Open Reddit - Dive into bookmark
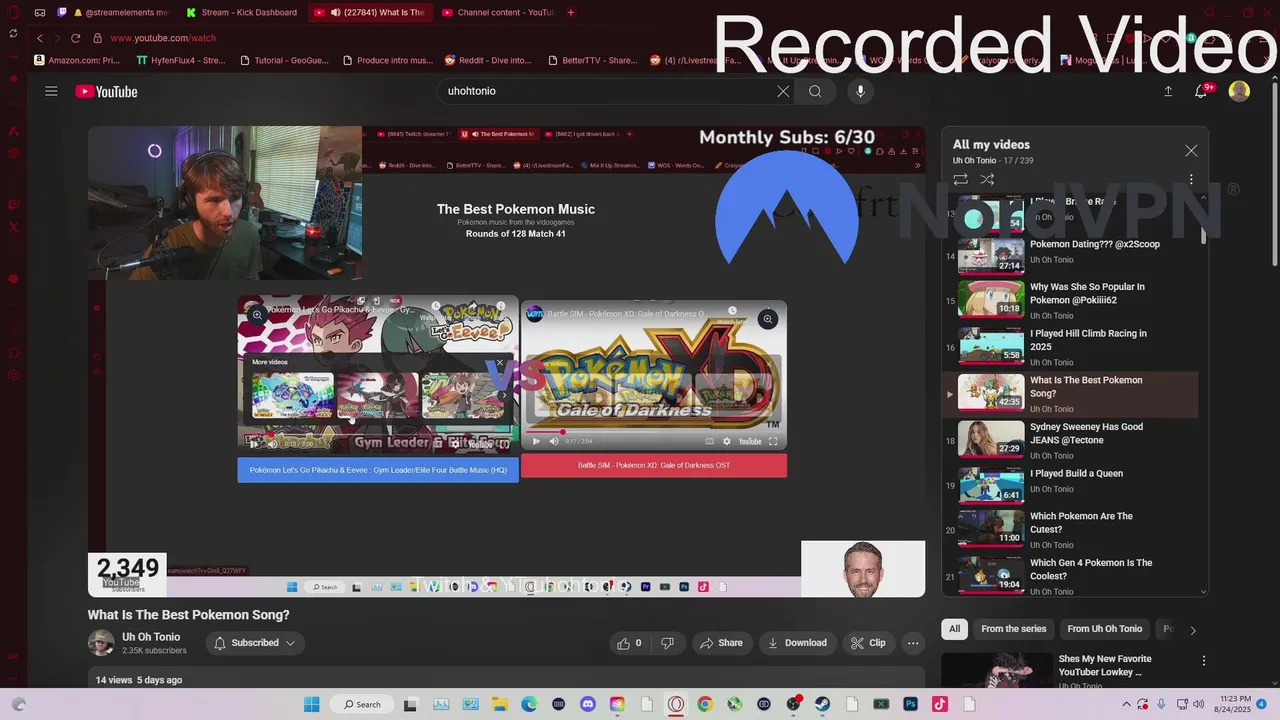The height and width of the screenshot is (720, 1280). tap(488, 60)
